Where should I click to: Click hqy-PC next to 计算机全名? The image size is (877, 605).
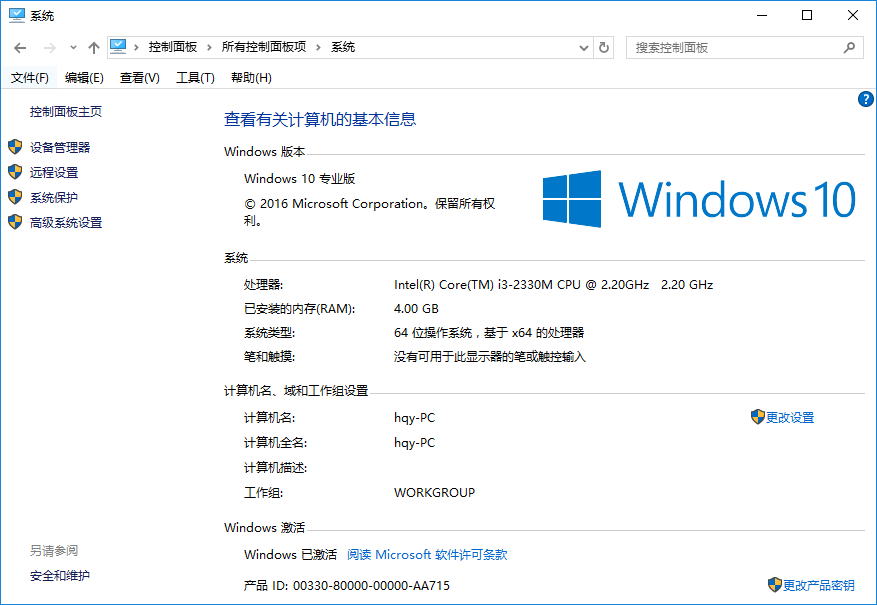pos(414,443)
